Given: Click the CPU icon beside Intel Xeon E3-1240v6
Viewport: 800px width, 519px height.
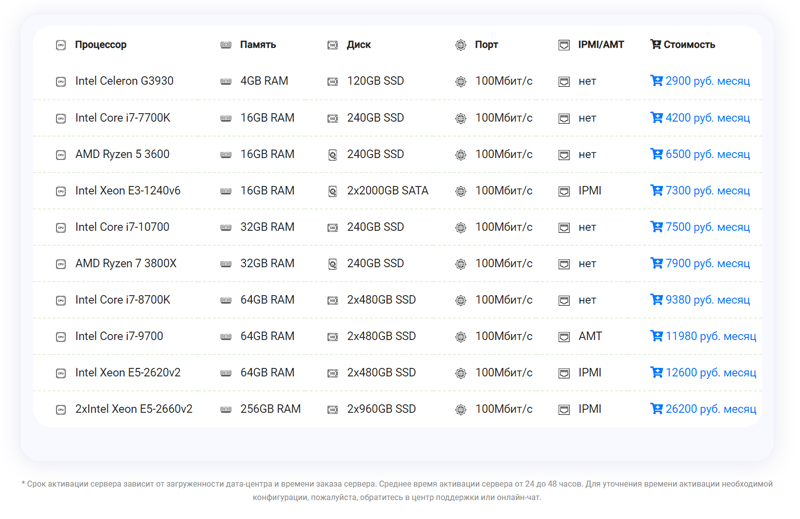Looking at the screenshot, I should point(61,191).
